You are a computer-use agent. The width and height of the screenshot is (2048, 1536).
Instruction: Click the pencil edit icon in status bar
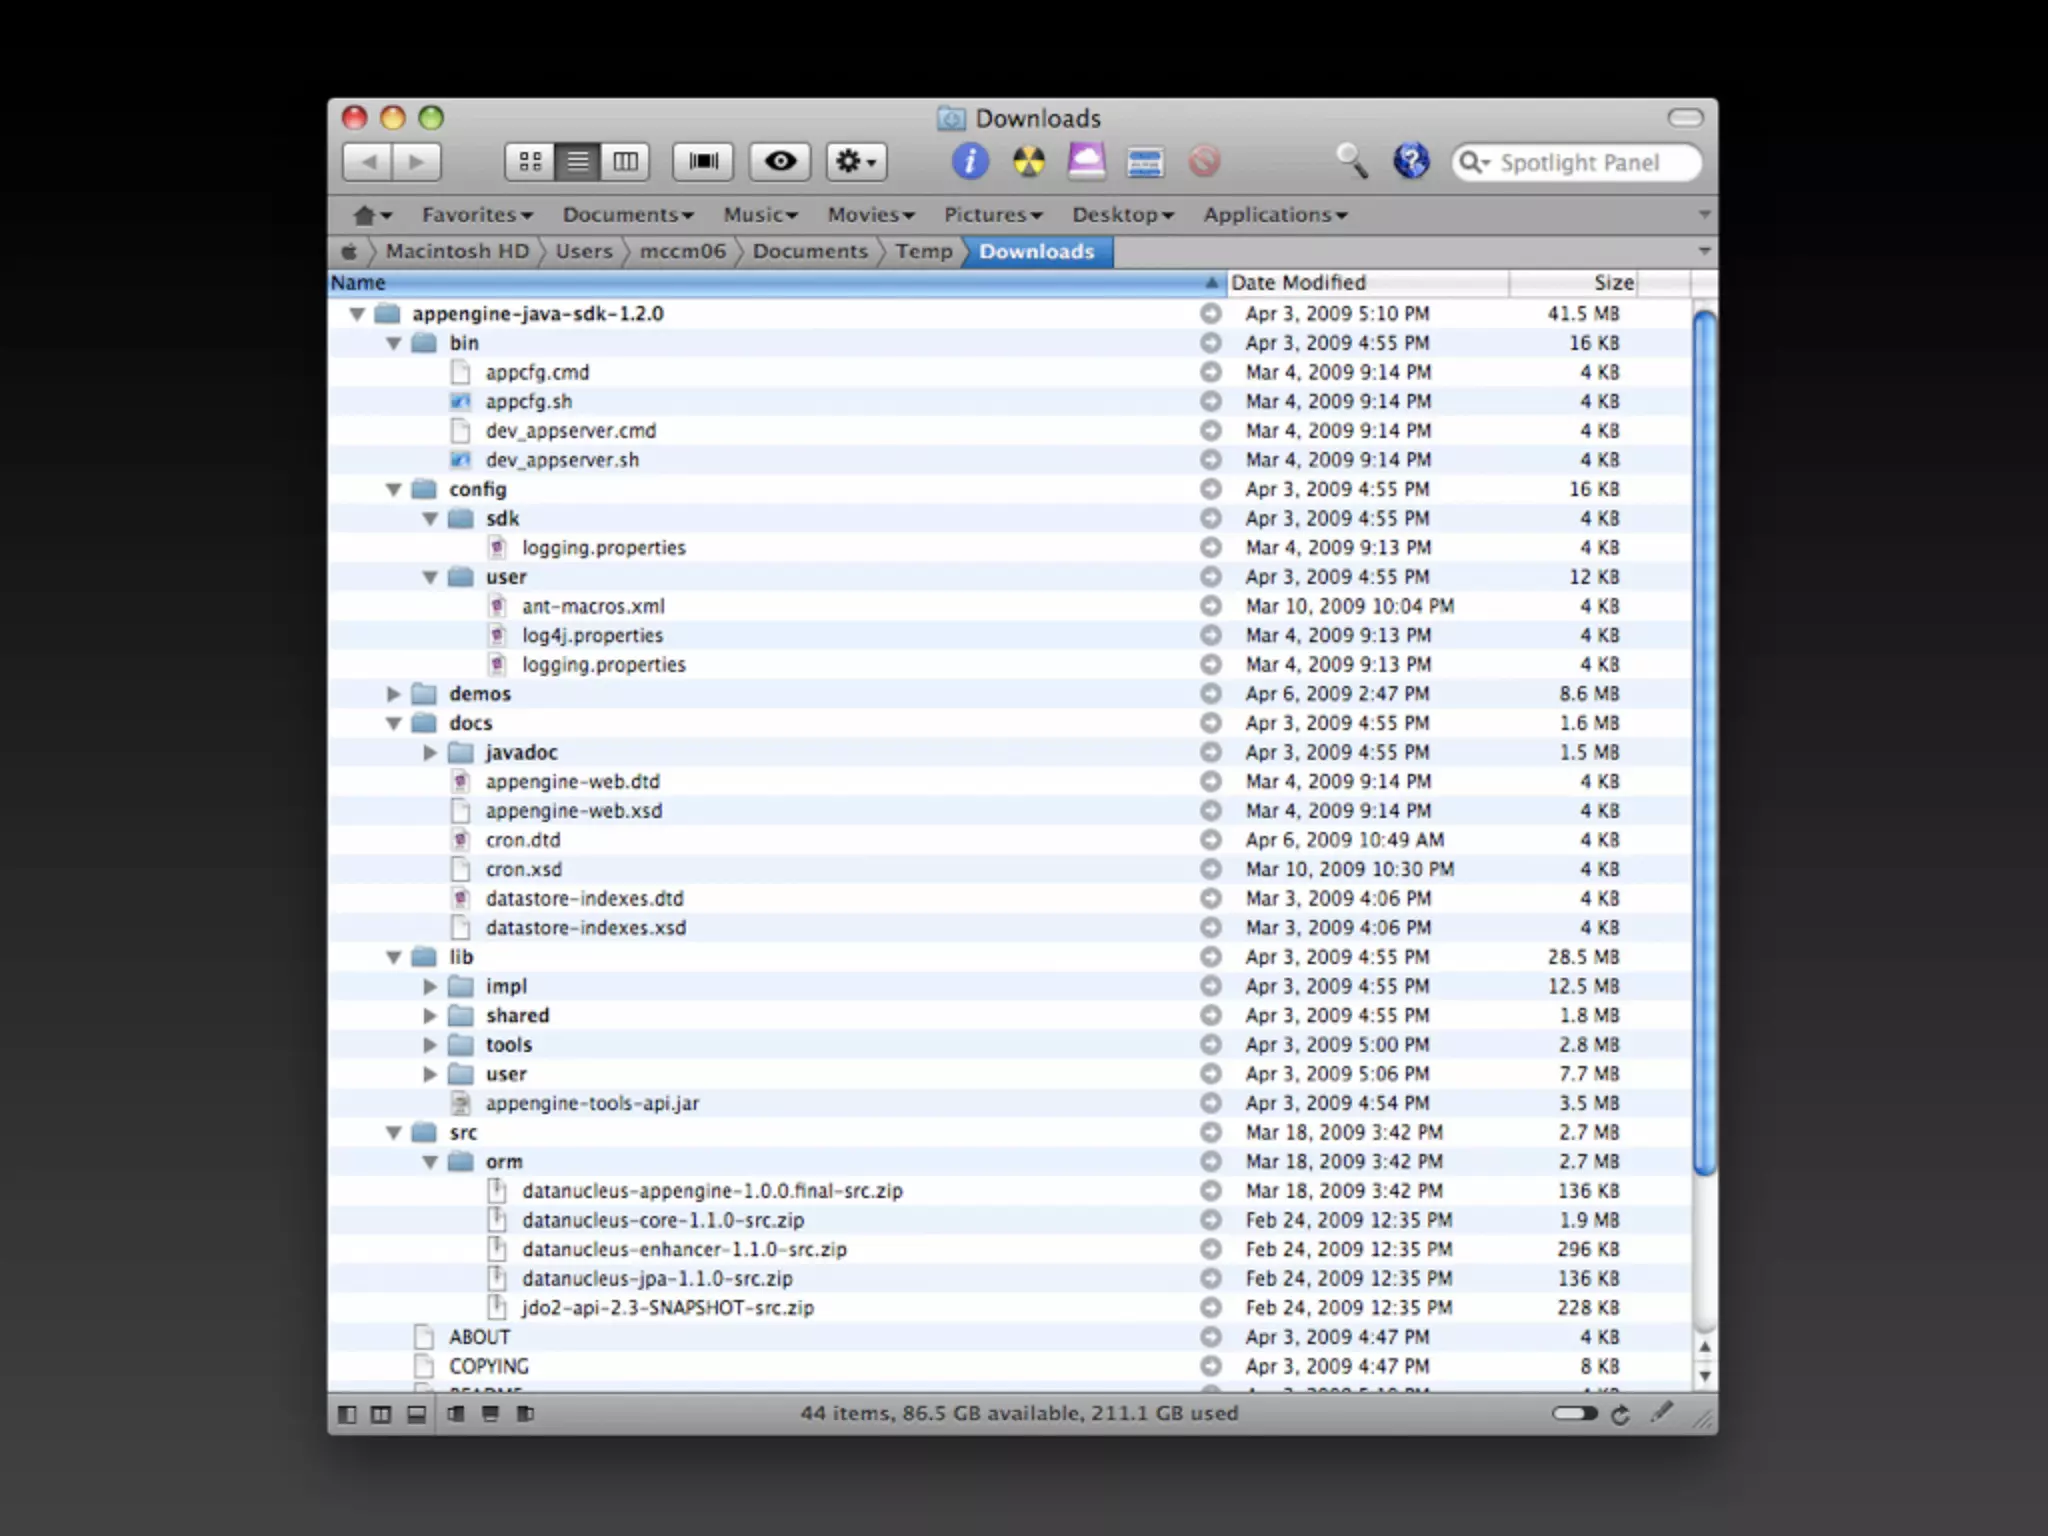coord(1661,1412)
